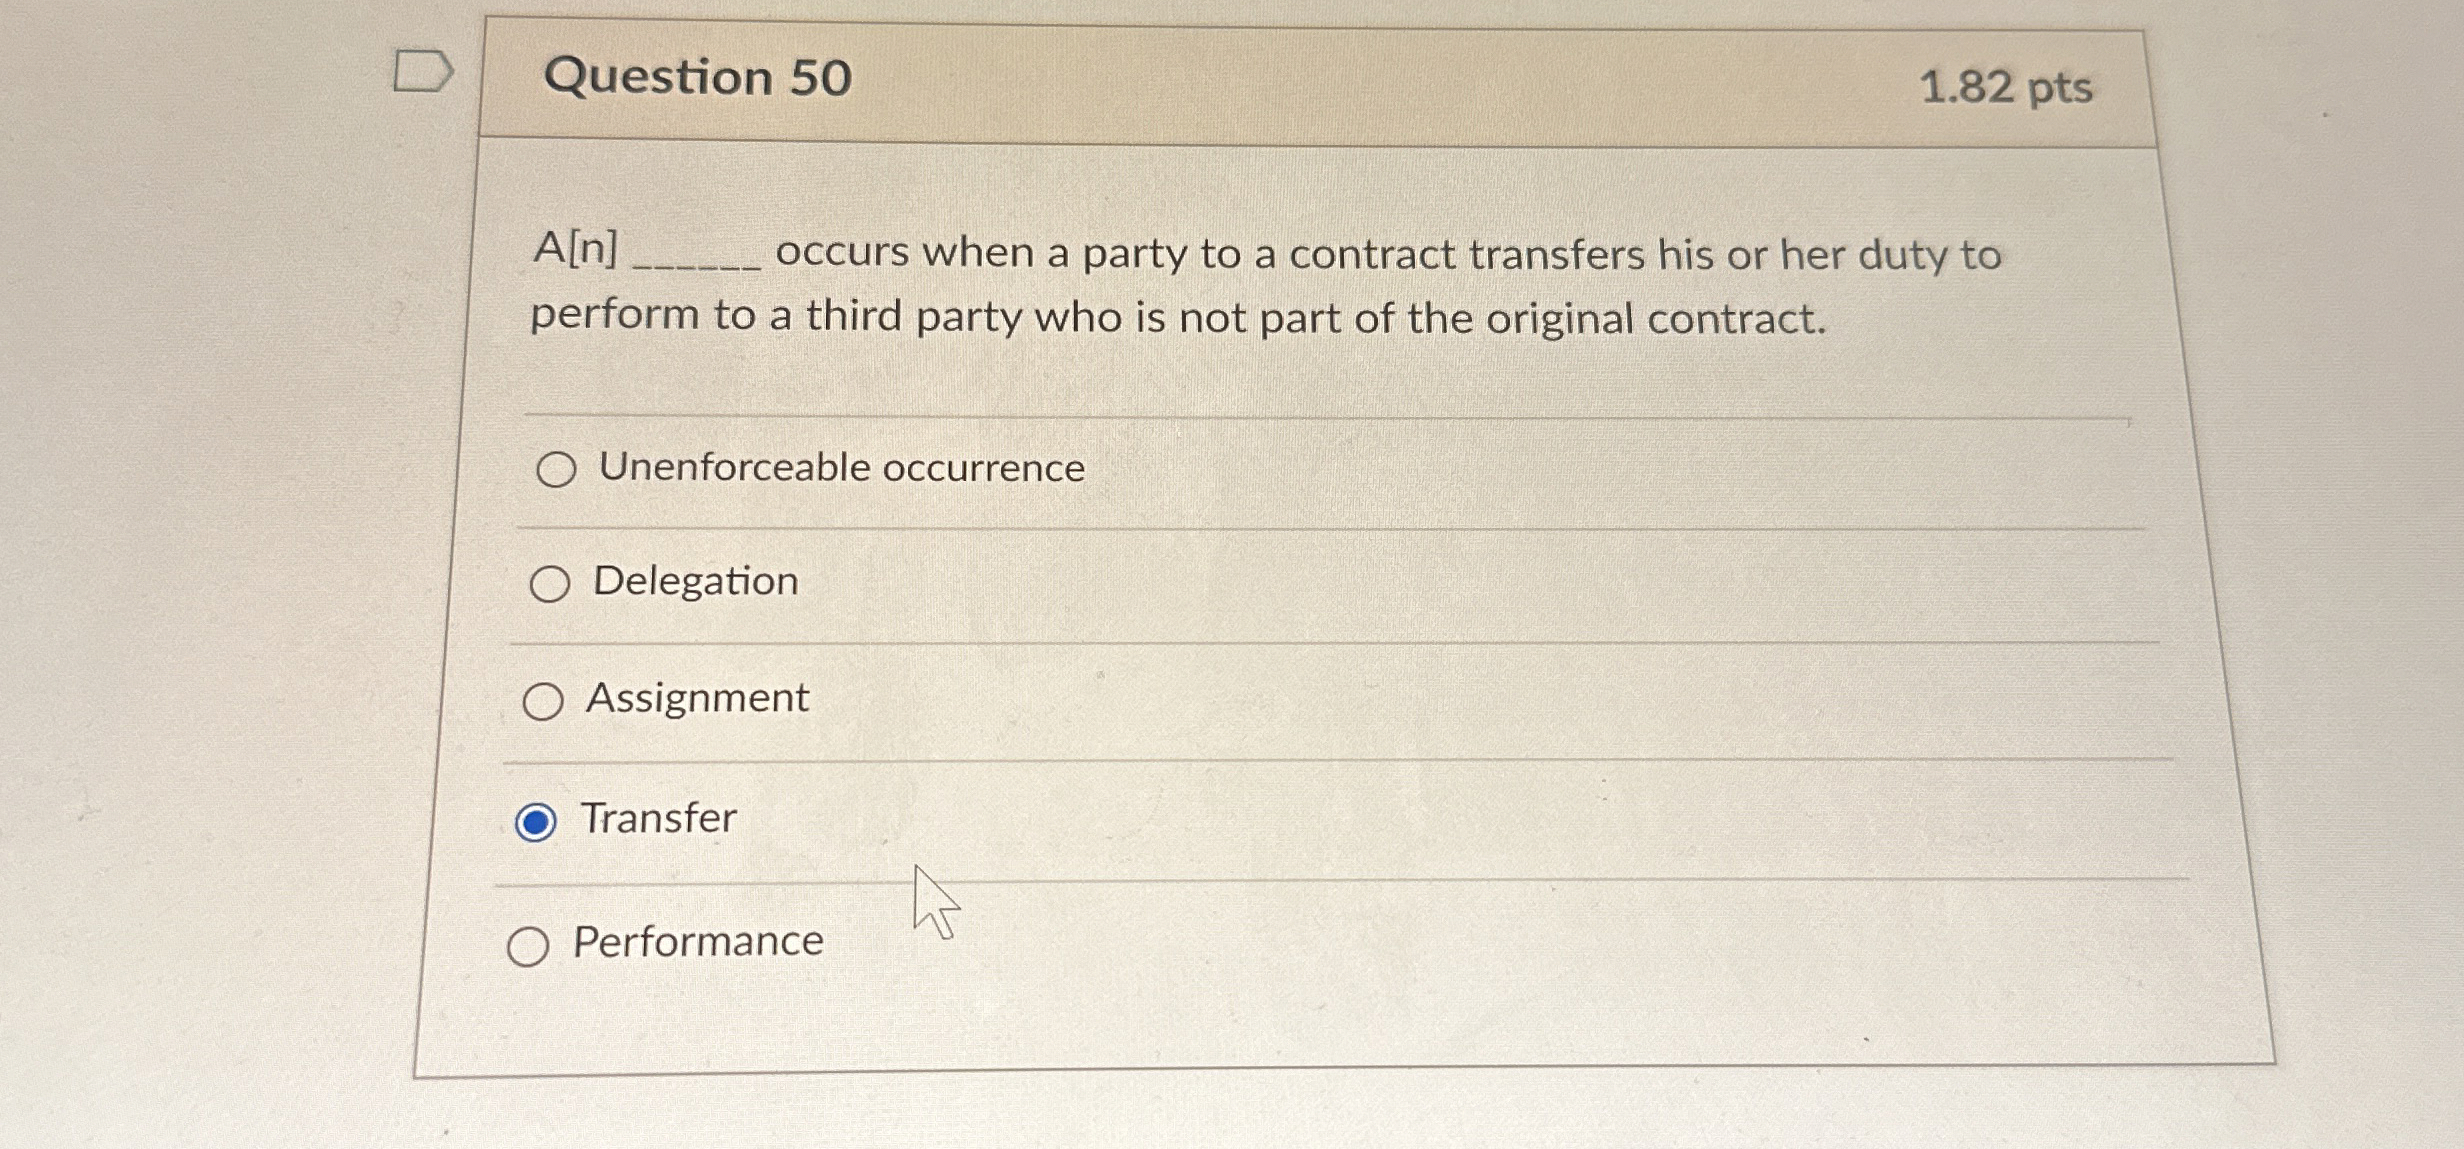Click the Delegation option label text
Viewport: 2464px width, 1149px height.
[x=694, y=581]
